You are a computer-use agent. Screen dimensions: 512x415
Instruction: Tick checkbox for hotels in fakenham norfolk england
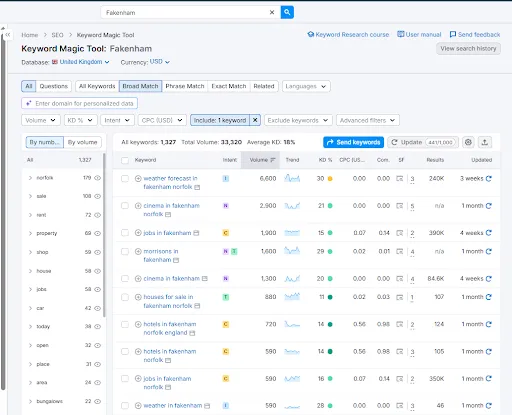click(125, 324)
